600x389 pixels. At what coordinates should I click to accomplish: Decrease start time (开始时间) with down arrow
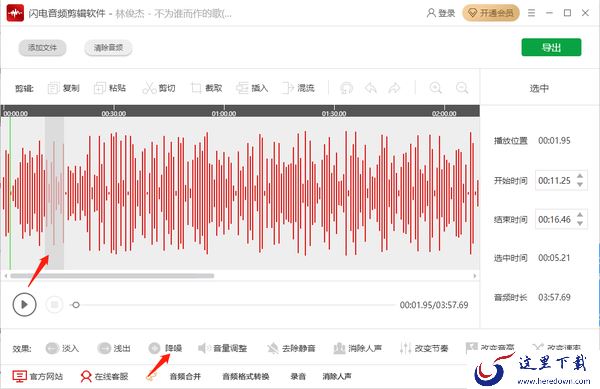coord(580,184)
